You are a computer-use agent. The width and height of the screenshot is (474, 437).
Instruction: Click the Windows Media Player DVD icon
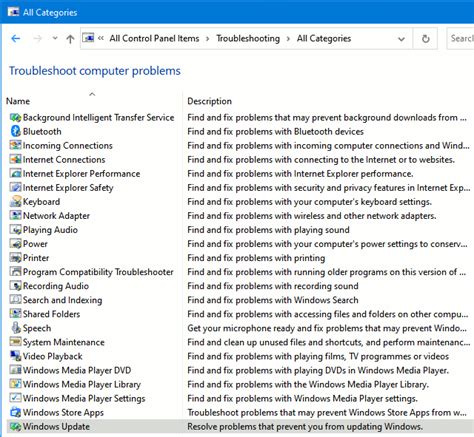15,370
